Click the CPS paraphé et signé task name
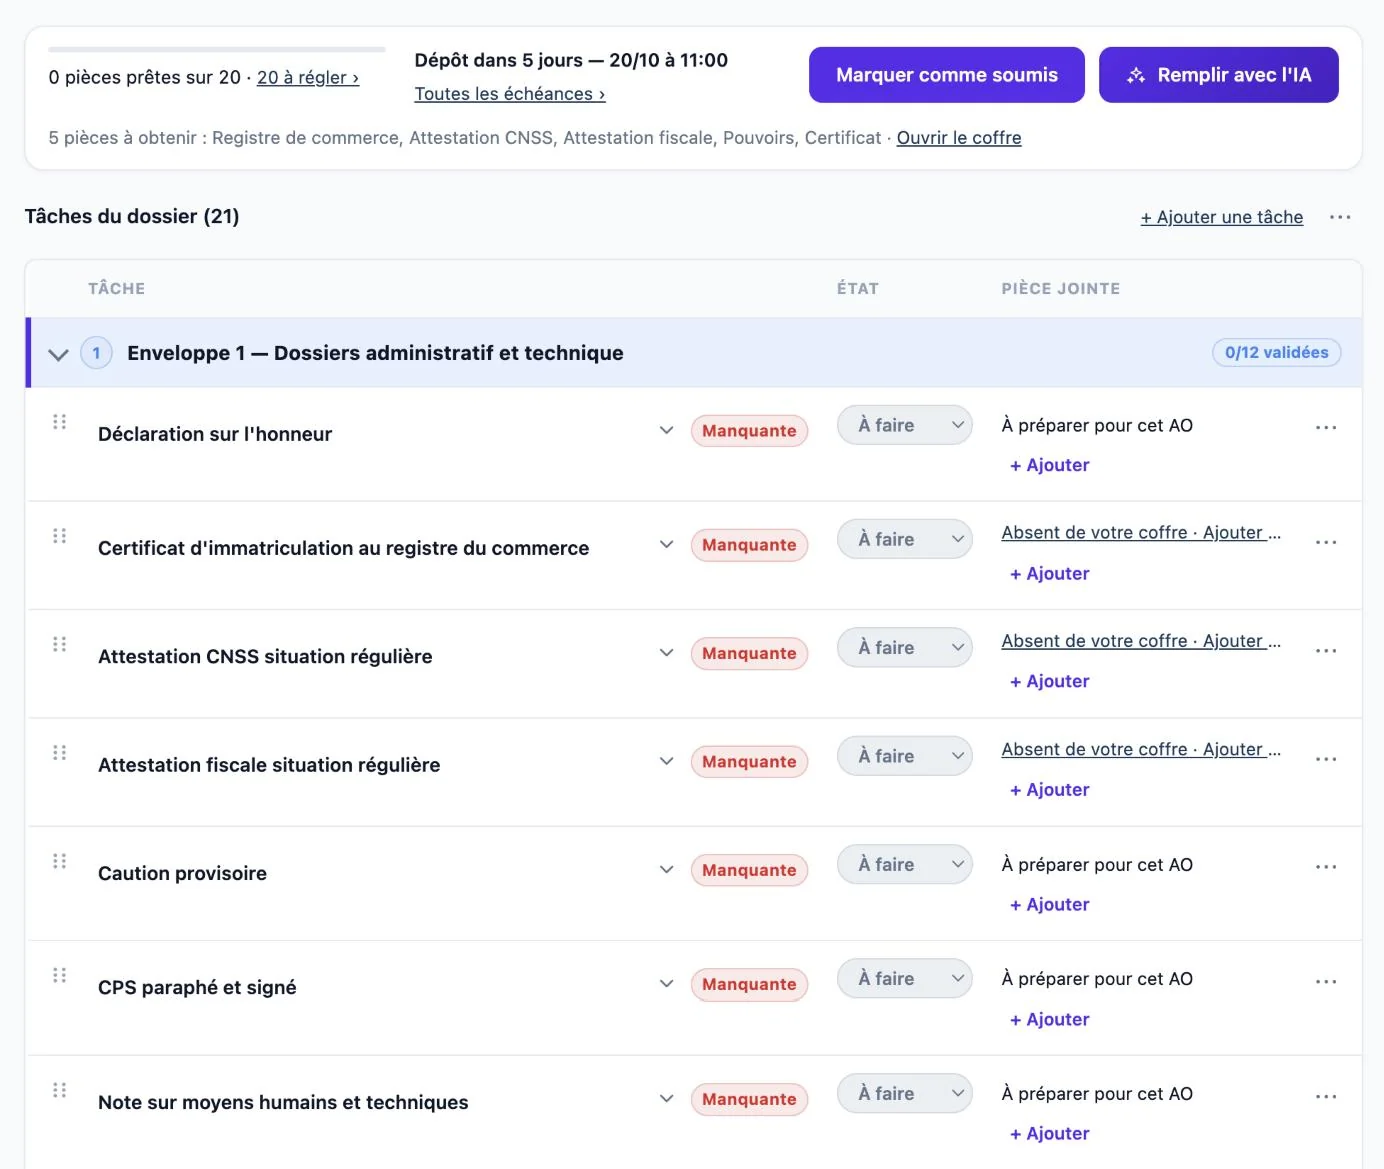Viewport: 1384px width, 1169px height. (x=197, y=988)
